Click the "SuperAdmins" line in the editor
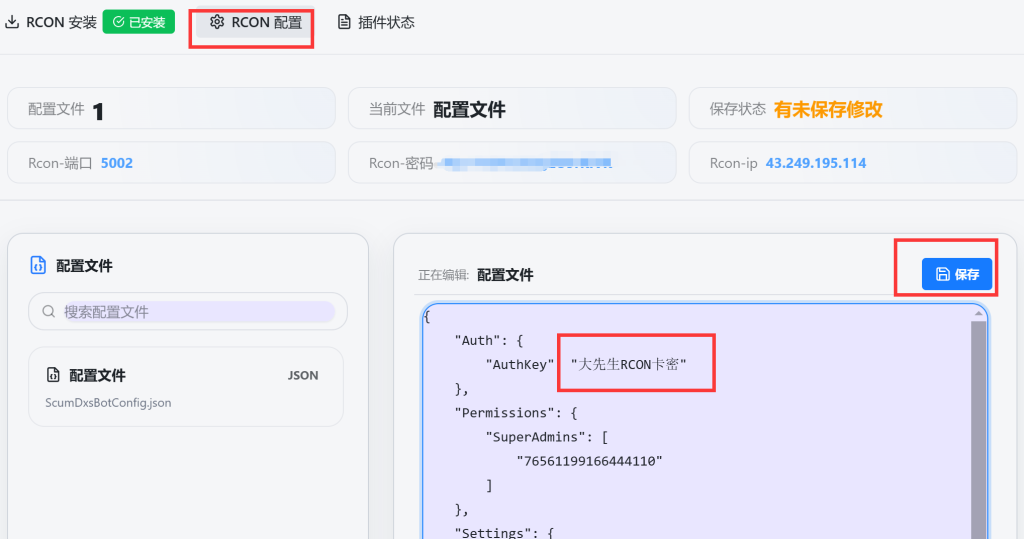 pos(547,437)
